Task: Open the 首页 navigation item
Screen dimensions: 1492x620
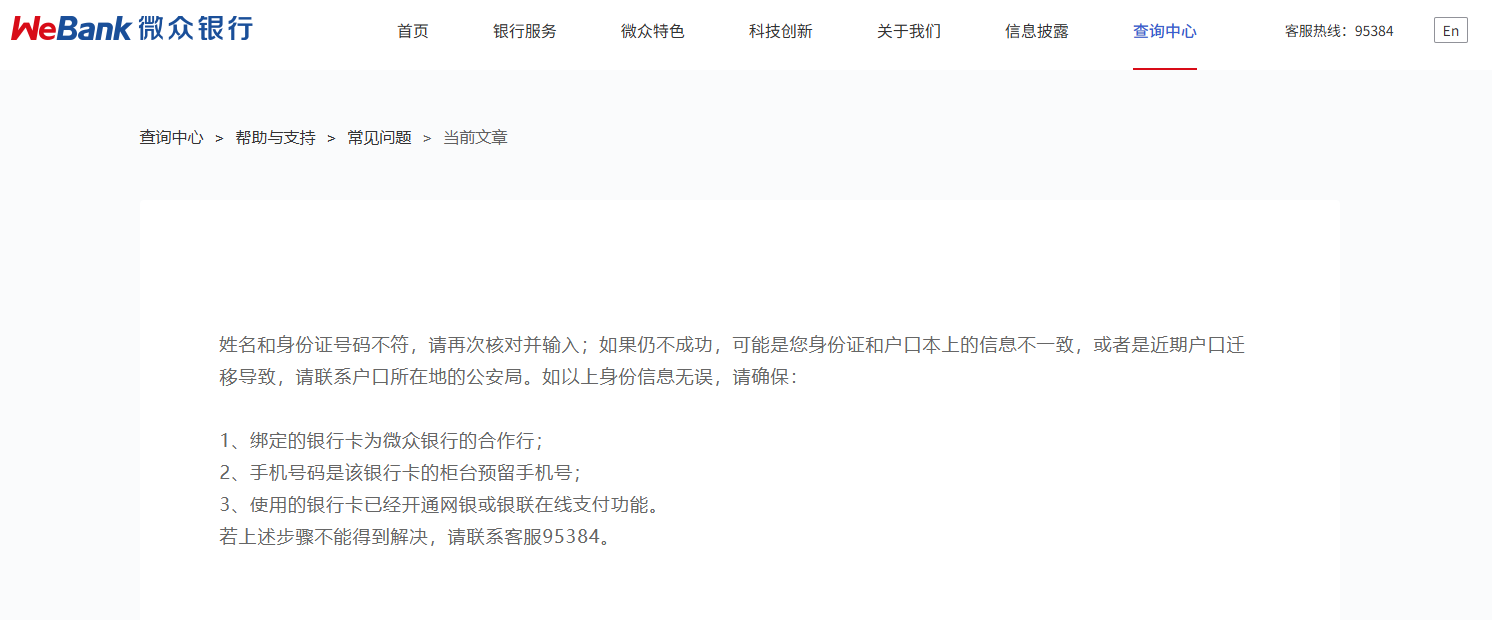Action: coord(413,31)
